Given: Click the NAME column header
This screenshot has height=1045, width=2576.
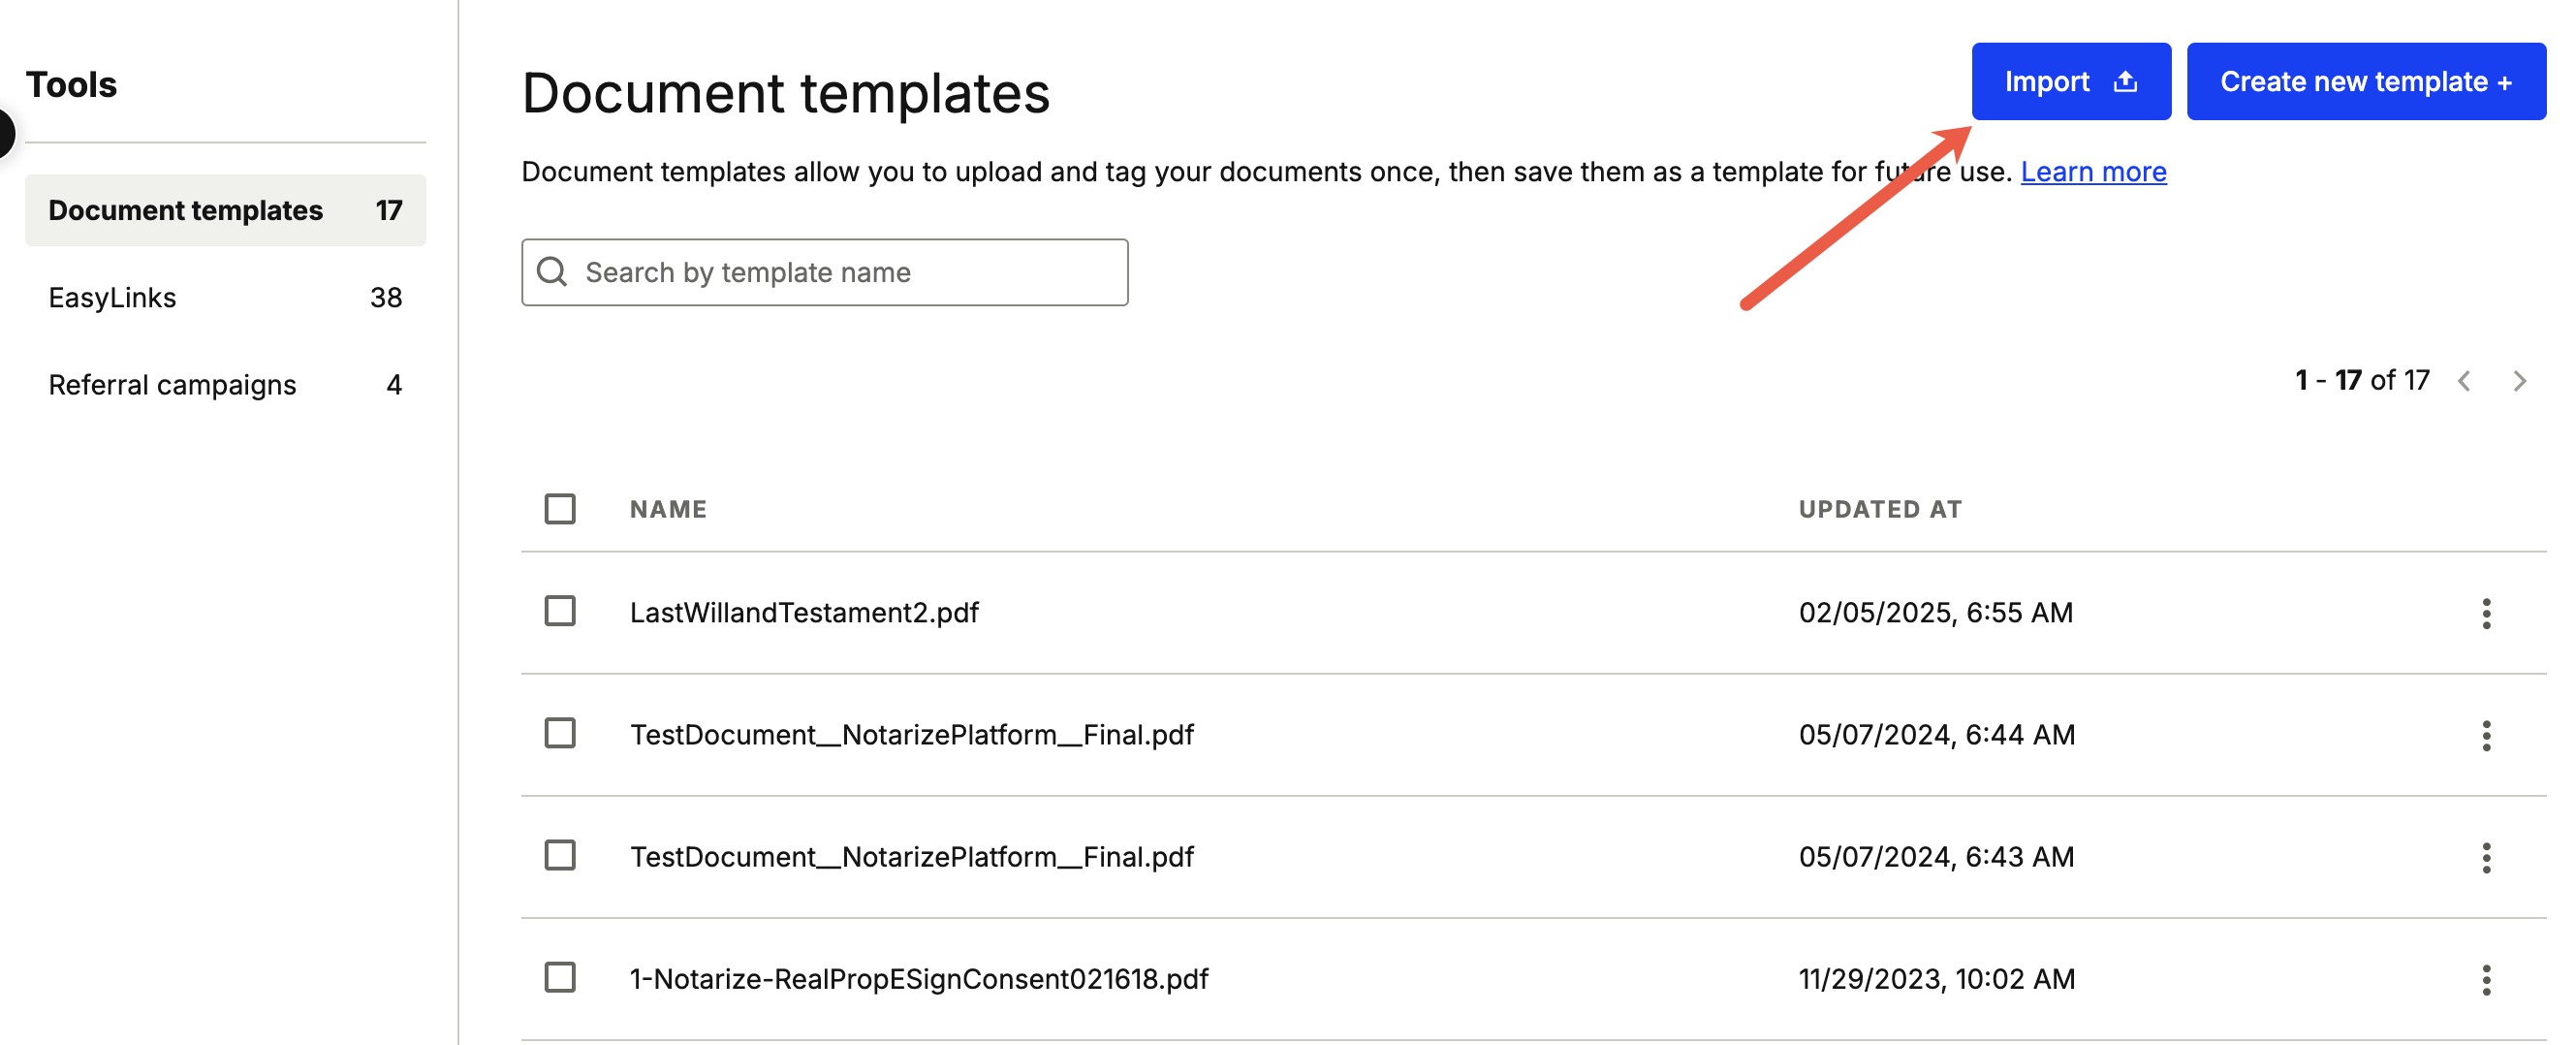Looking at the screenshot, I should tap(668, 509).
